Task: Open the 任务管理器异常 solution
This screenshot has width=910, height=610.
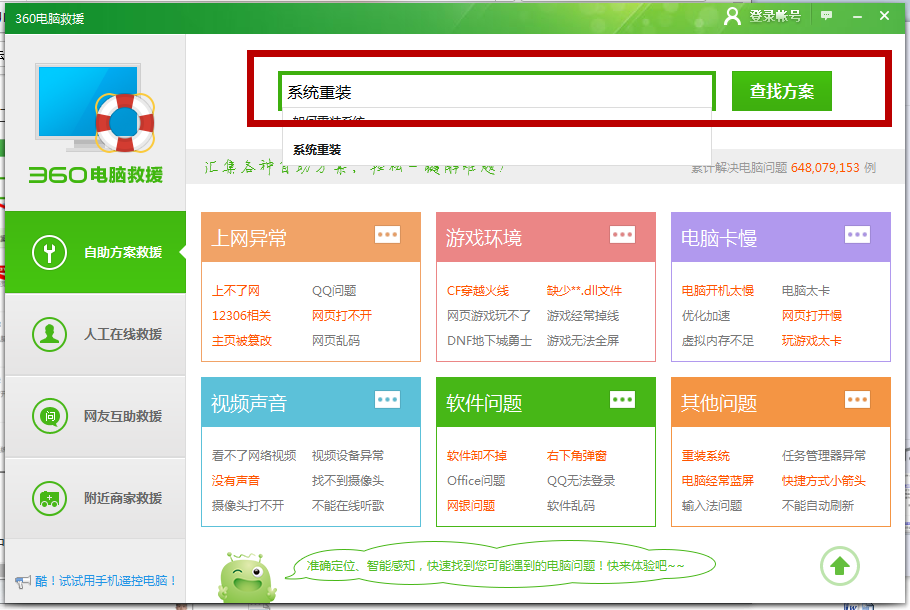Action: coord(824,456)
